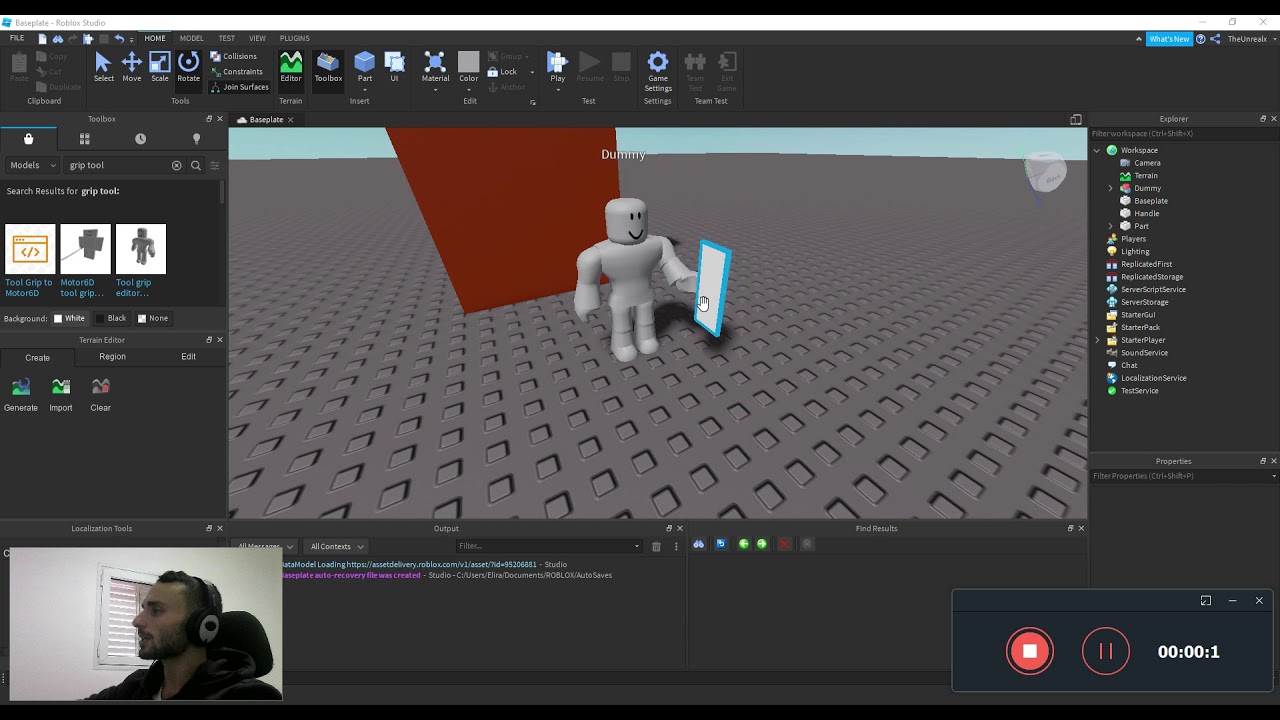Click the view orientation cube in viewport

(1046, 172)
